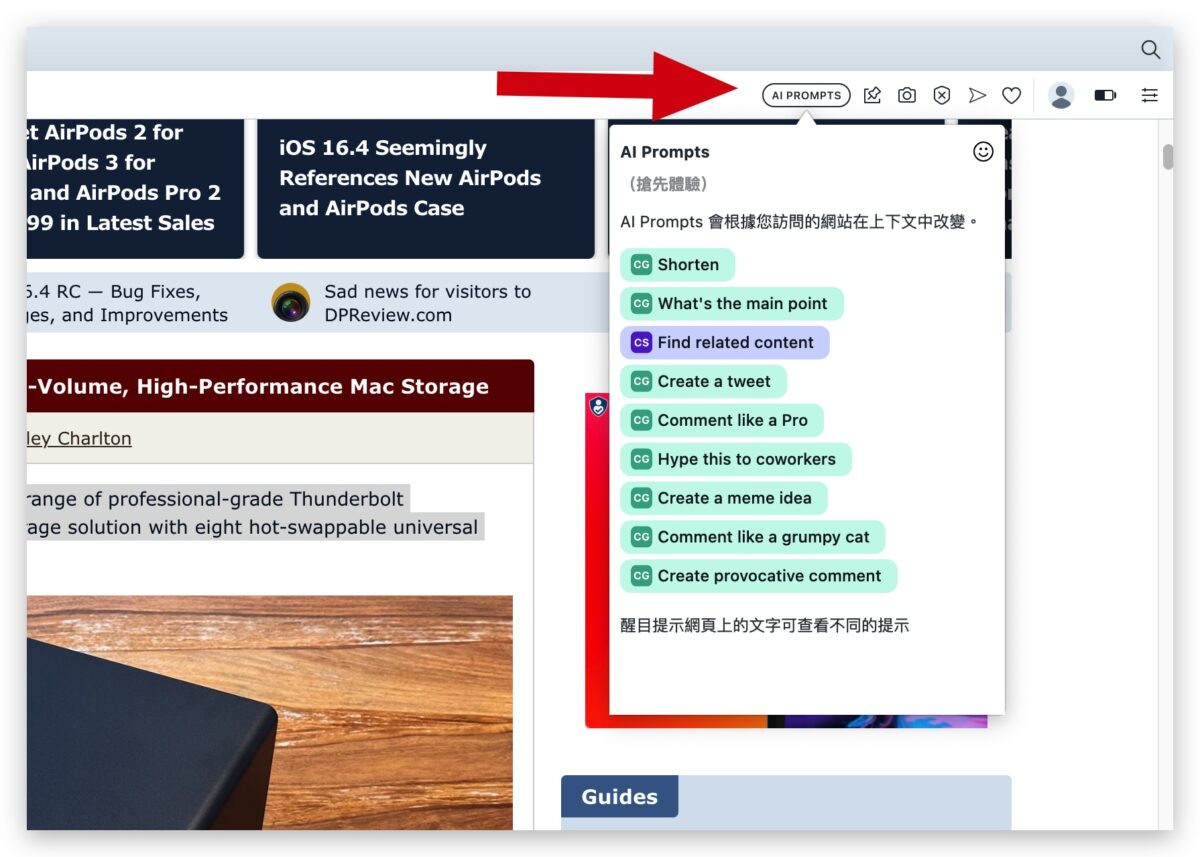Open the Guides section tab
1200x857 pixels.
click(619, 797)
